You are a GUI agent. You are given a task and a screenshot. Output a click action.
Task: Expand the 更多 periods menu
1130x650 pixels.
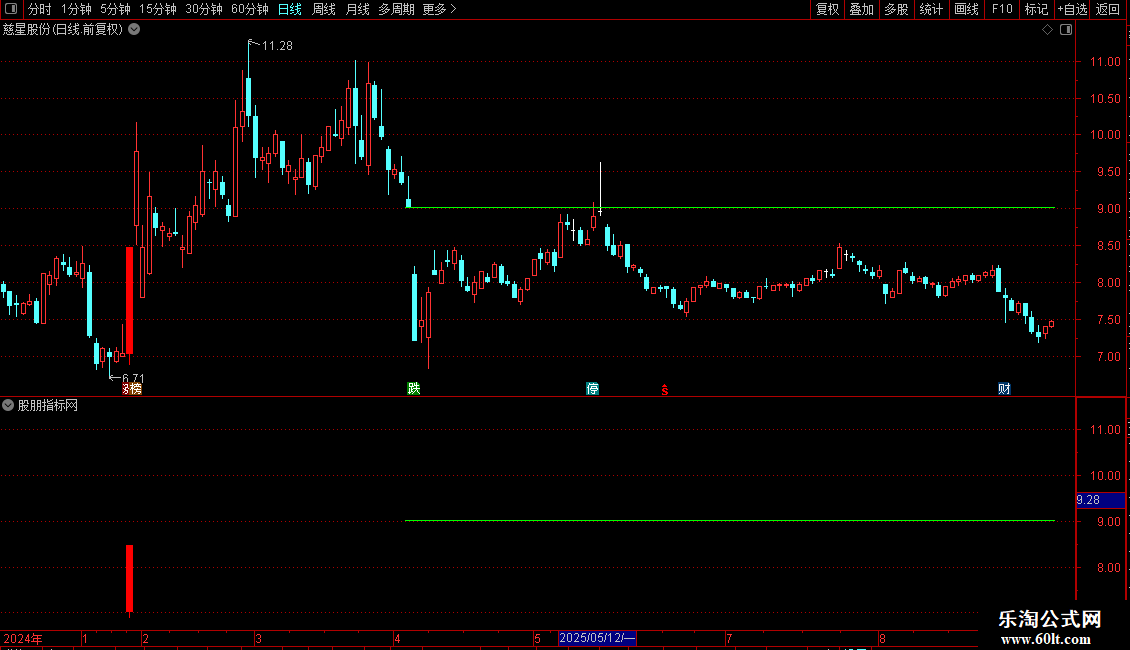coord(439,9)
